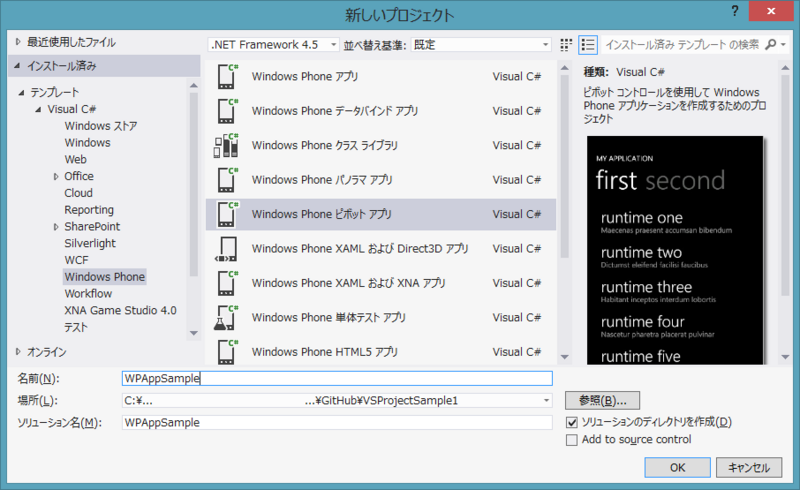Click the 名前 input field WPAppSample

337,378
